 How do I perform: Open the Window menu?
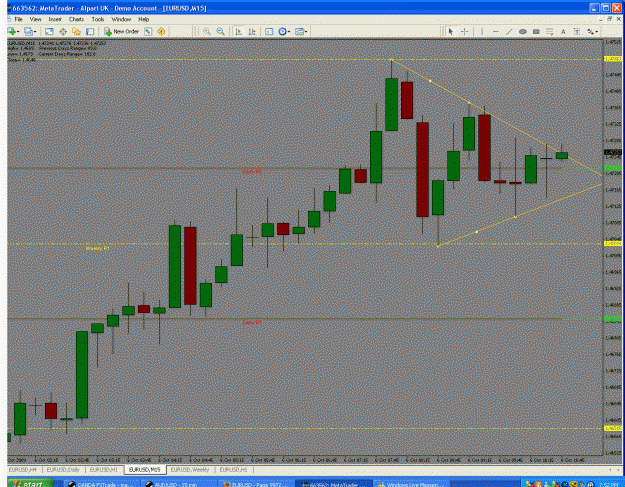[121, 19]
